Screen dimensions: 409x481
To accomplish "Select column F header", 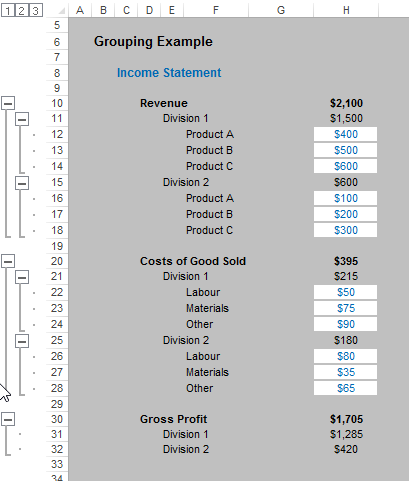I will tap(216, 10).
